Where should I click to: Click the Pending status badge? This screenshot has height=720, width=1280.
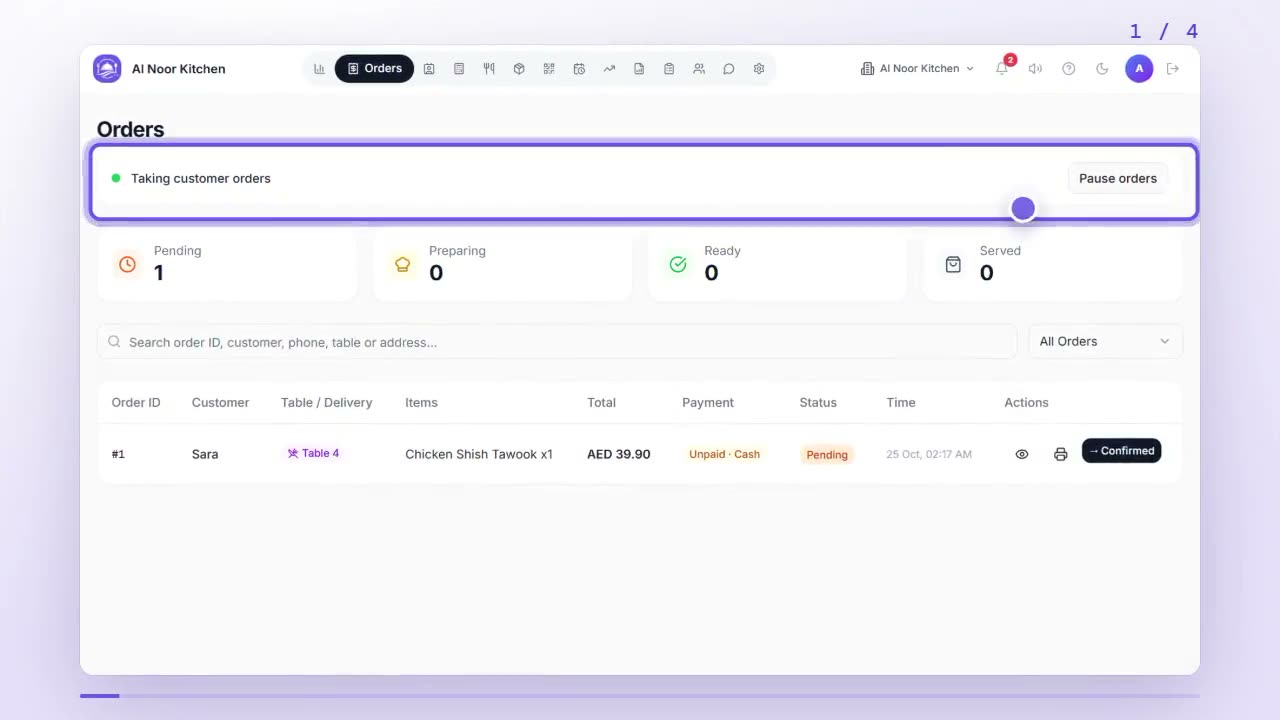(827, 454)
